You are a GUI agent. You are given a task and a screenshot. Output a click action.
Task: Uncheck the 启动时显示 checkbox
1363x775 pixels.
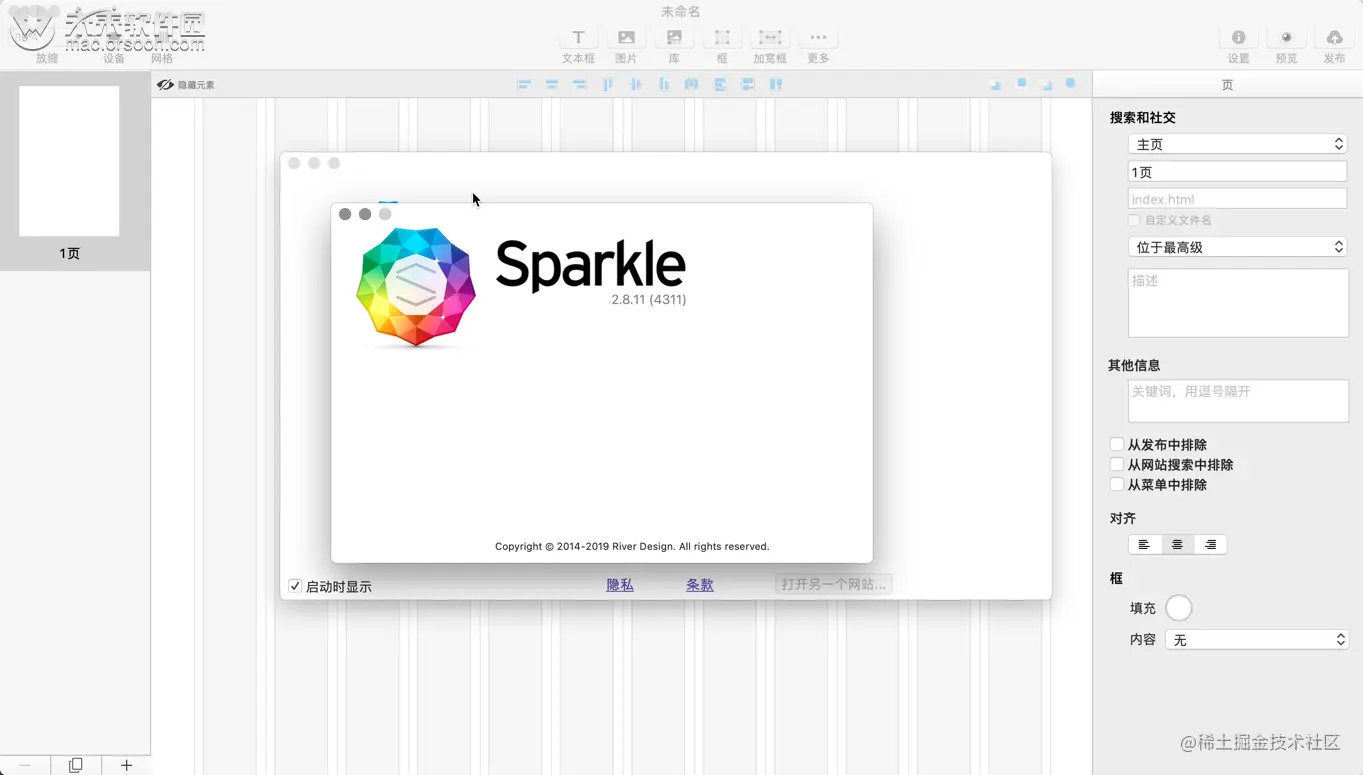pyautogui.click(x=295, y=586)
